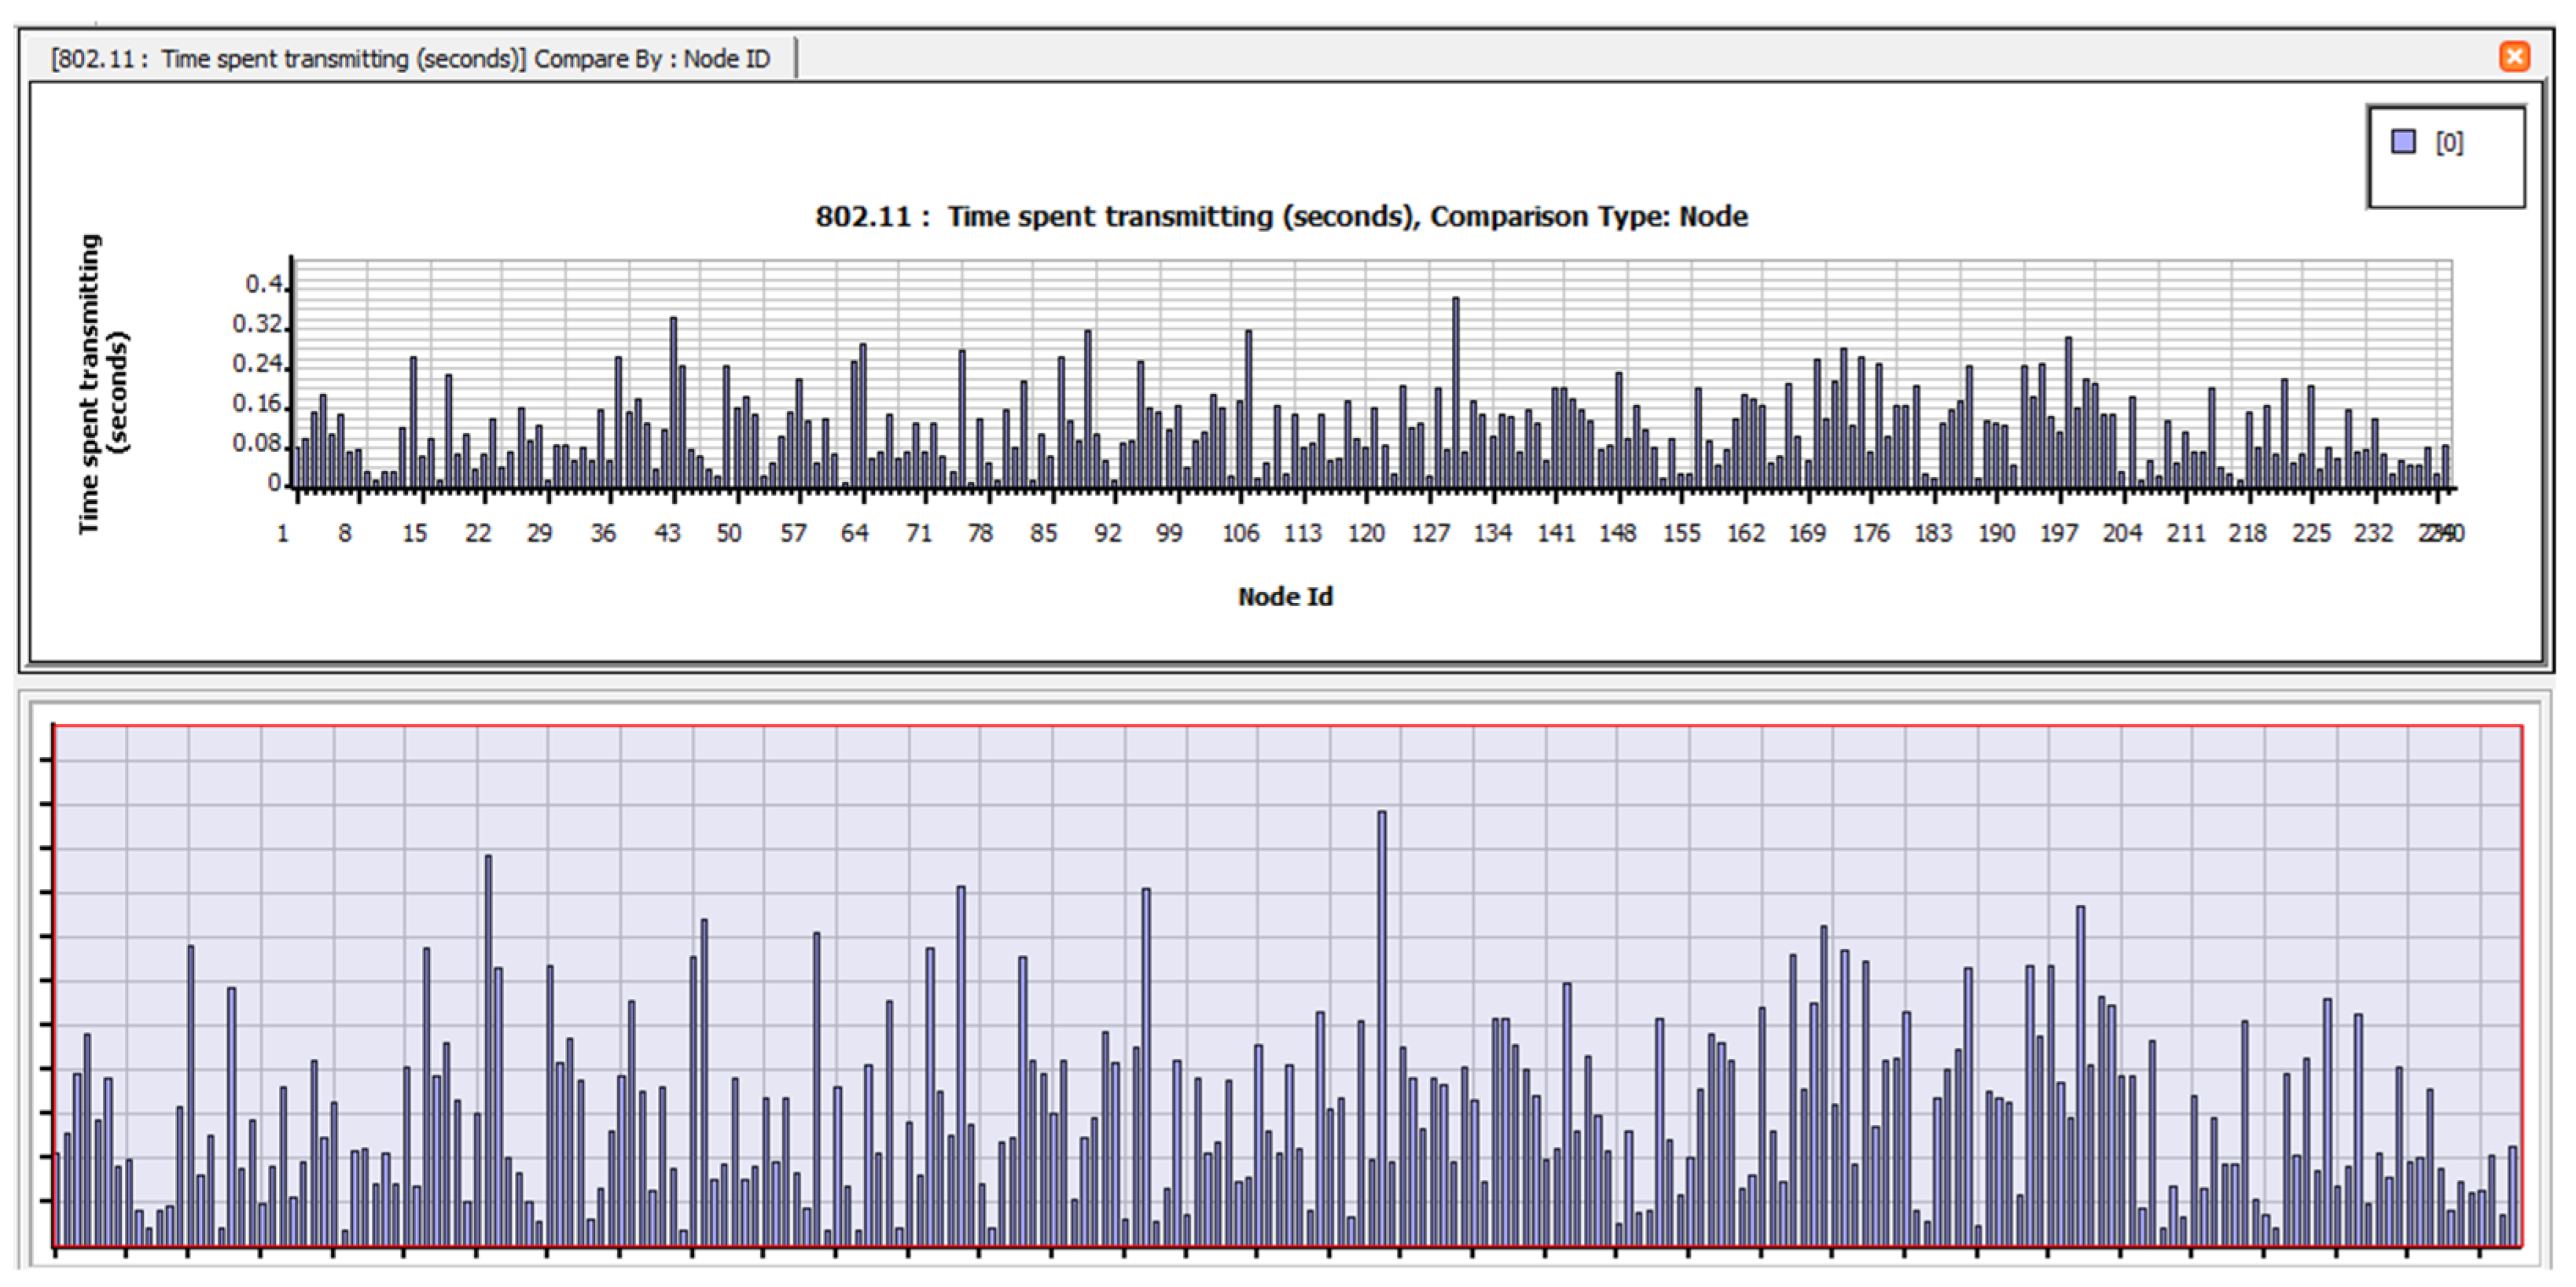The width and height of the screenshot is (2576, 1287).
Task: Click x-axis tick label 162
Action: (x=1745, y=533)
